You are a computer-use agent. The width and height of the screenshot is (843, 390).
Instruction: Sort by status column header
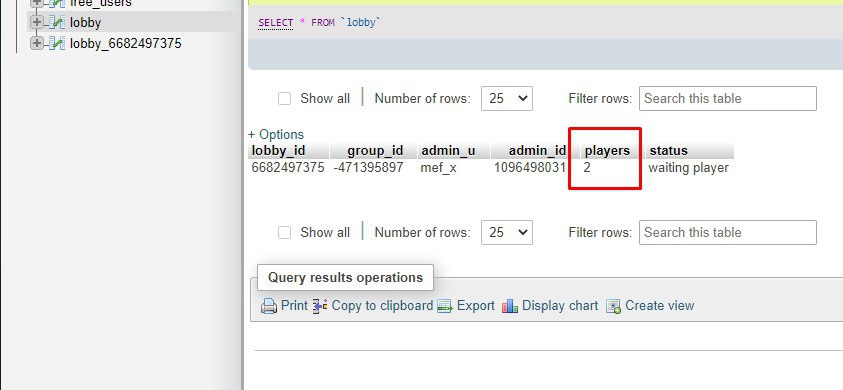pos(668,151)
